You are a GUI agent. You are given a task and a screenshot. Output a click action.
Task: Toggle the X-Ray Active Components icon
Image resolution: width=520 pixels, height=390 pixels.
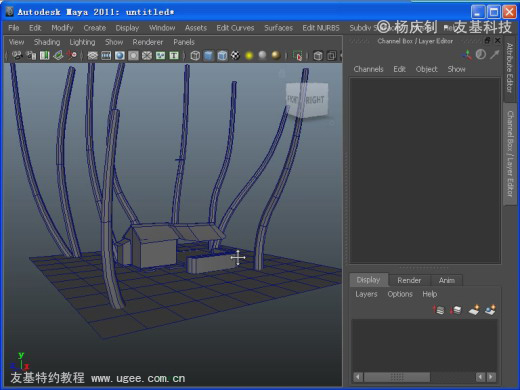[331, 55]
